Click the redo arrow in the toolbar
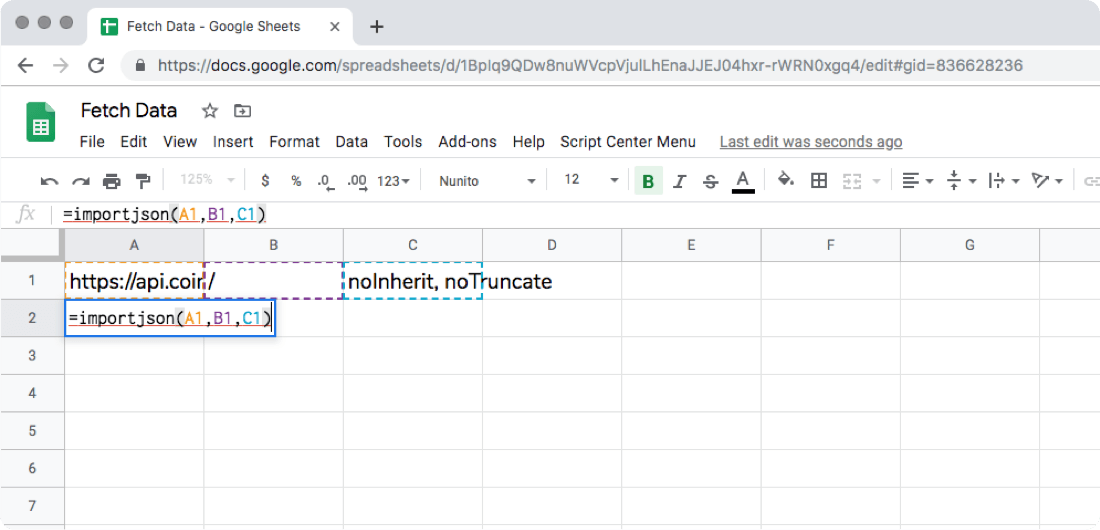This screenshot has width=1100, height=530. 81,181
